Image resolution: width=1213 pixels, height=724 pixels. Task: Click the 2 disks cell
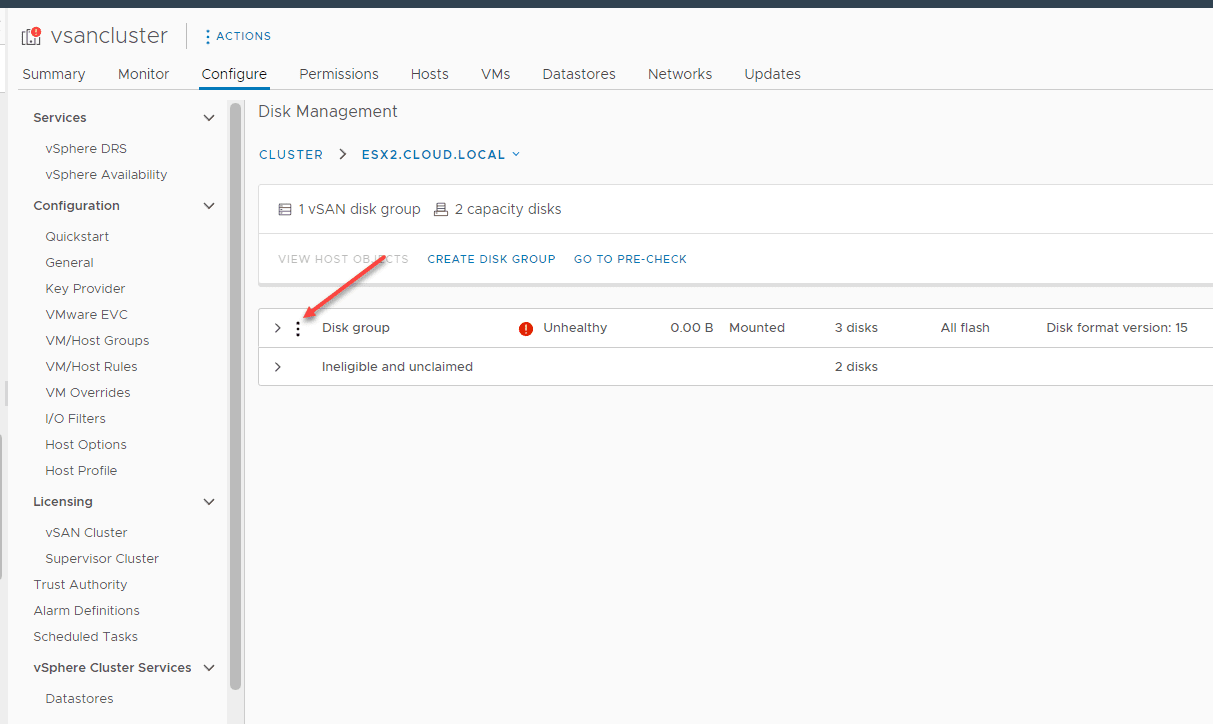pos(856,367)
